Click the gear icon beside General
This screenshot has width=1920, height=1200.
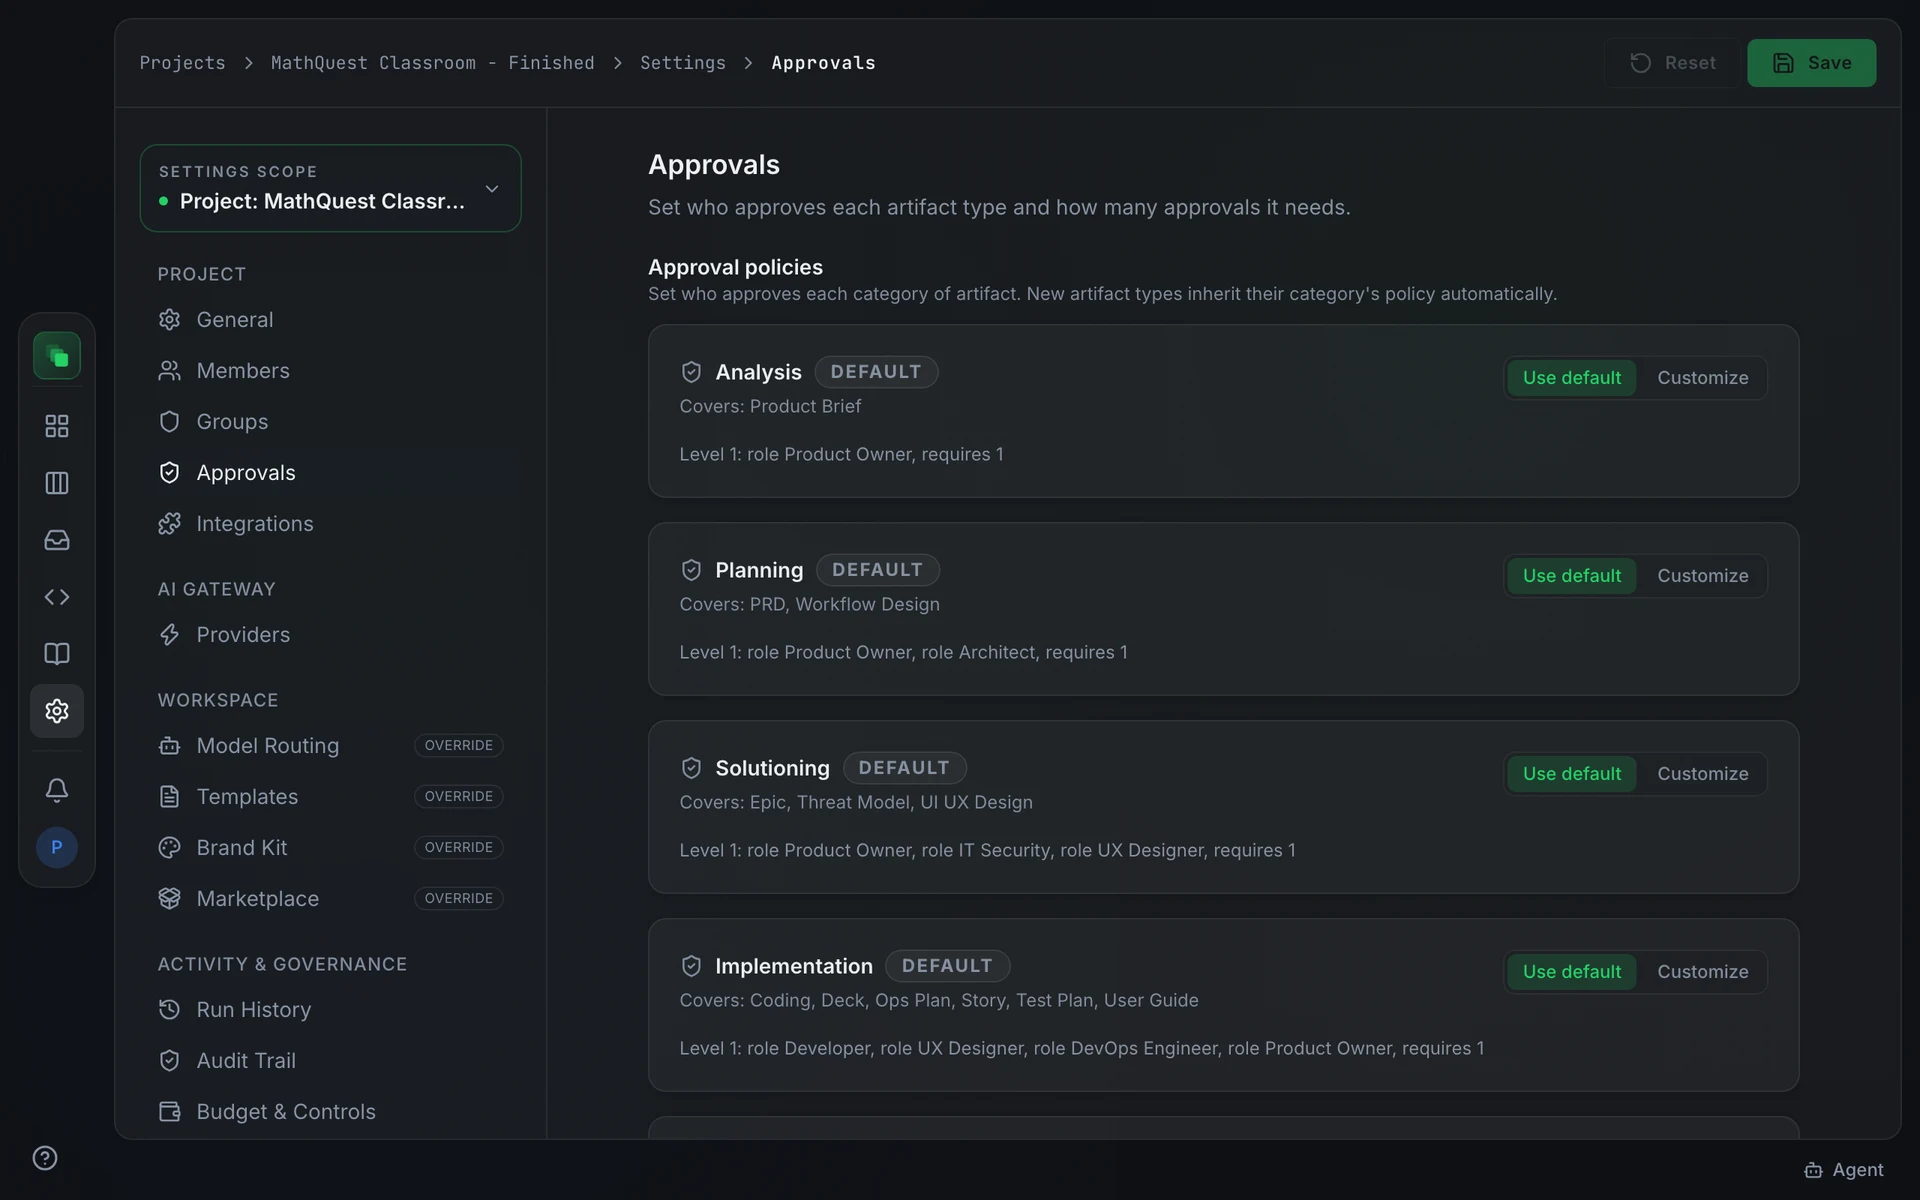(170, 319)
